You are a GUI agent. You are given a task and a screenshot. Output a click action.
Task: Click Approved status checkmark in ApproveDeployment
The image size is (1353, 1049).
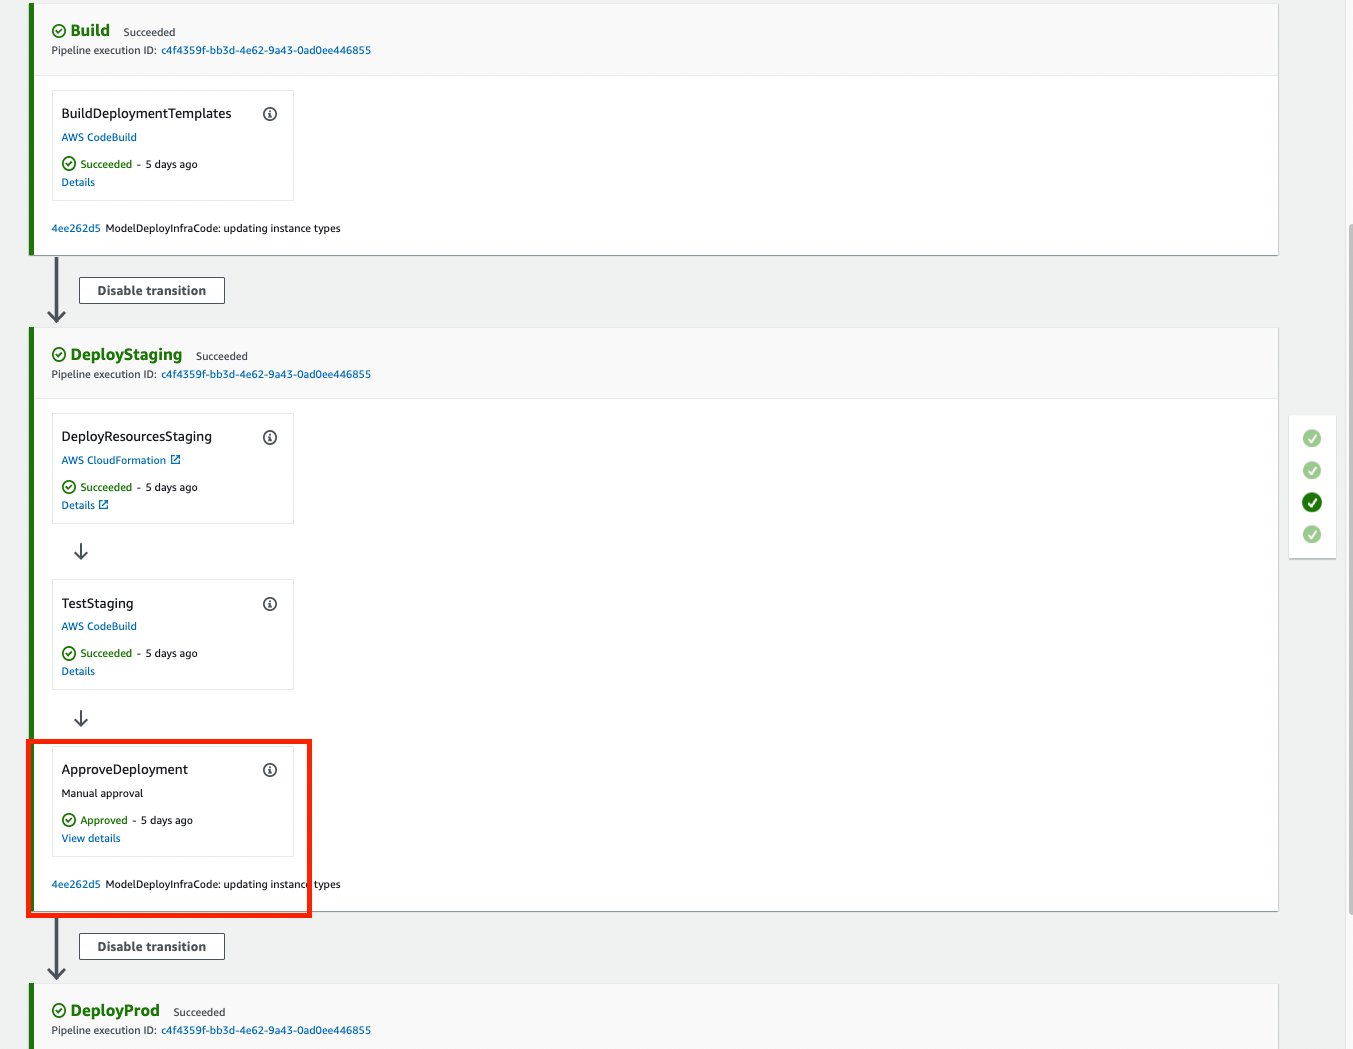pyautogui.click(x=69, y=820)
